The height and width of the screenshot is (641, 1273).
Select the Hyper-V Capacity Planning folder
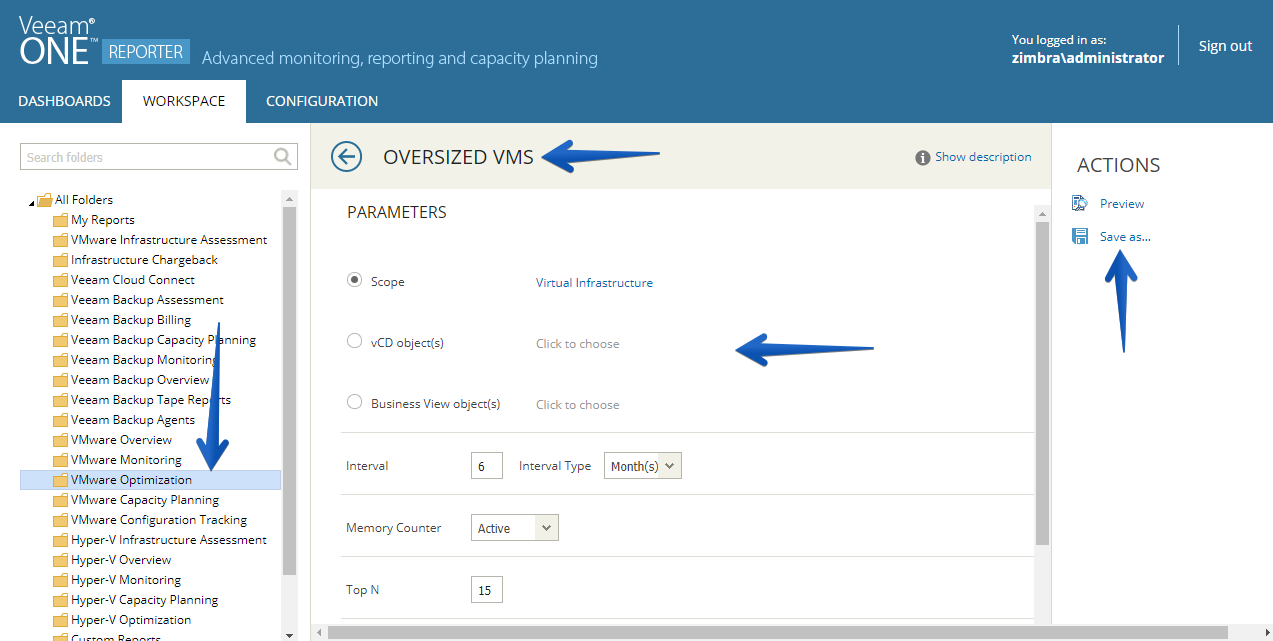pos(144,600)
